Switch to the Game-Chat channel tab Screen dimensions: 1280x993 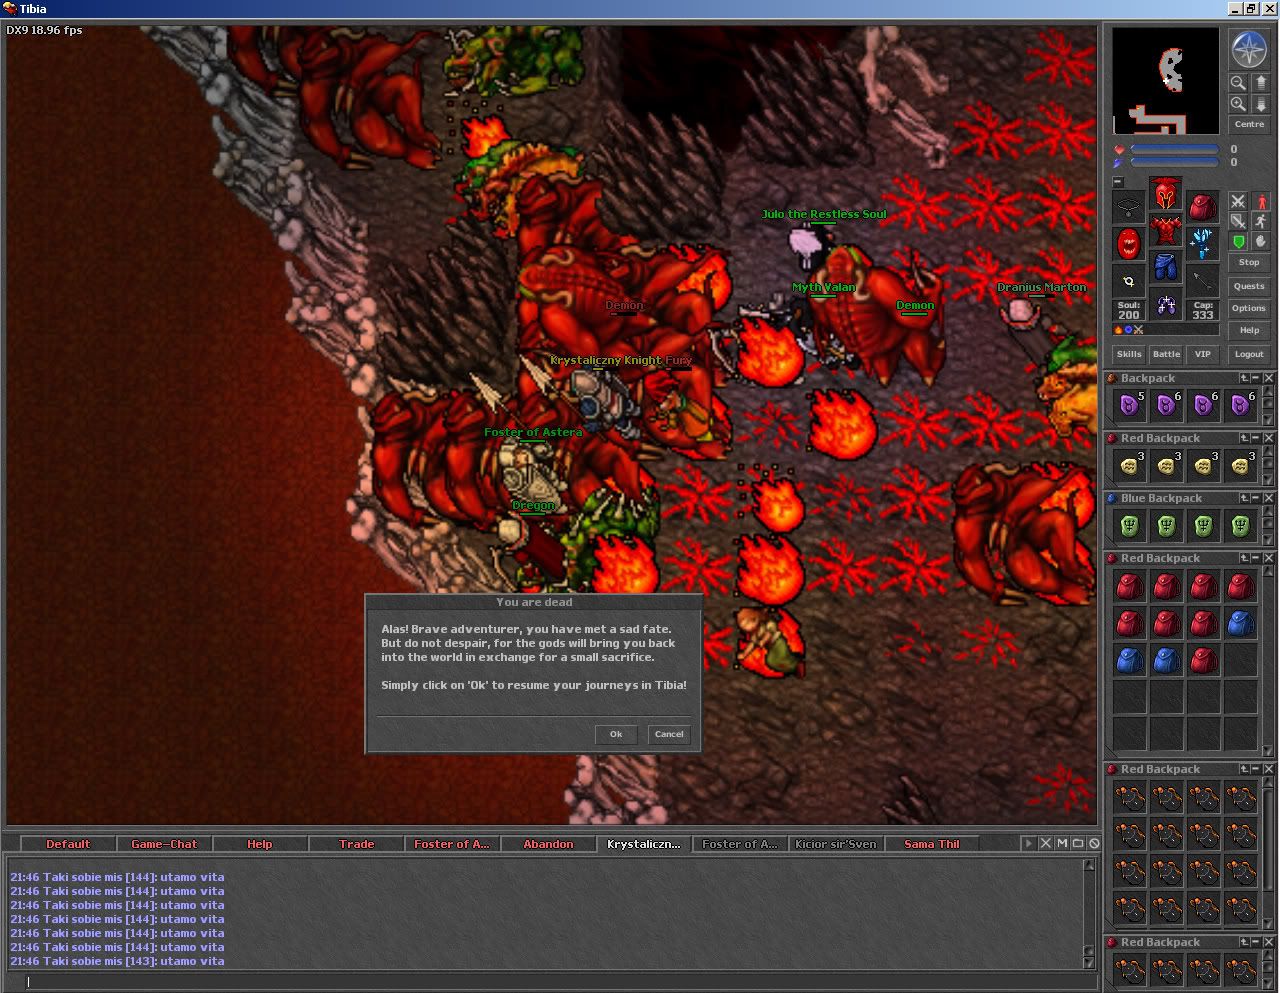(164, 844)
